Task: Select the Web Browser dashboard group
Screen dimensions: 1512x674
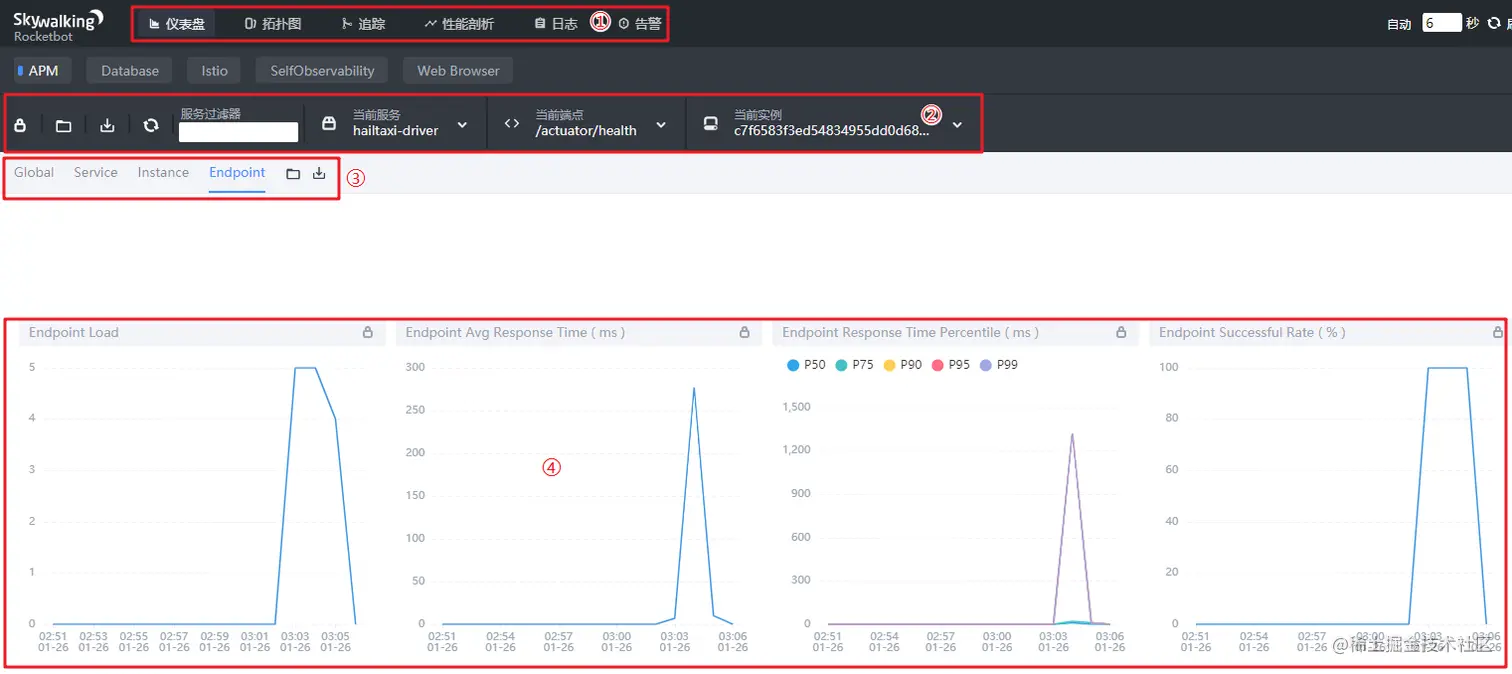Action: click(x=458, y=71)
